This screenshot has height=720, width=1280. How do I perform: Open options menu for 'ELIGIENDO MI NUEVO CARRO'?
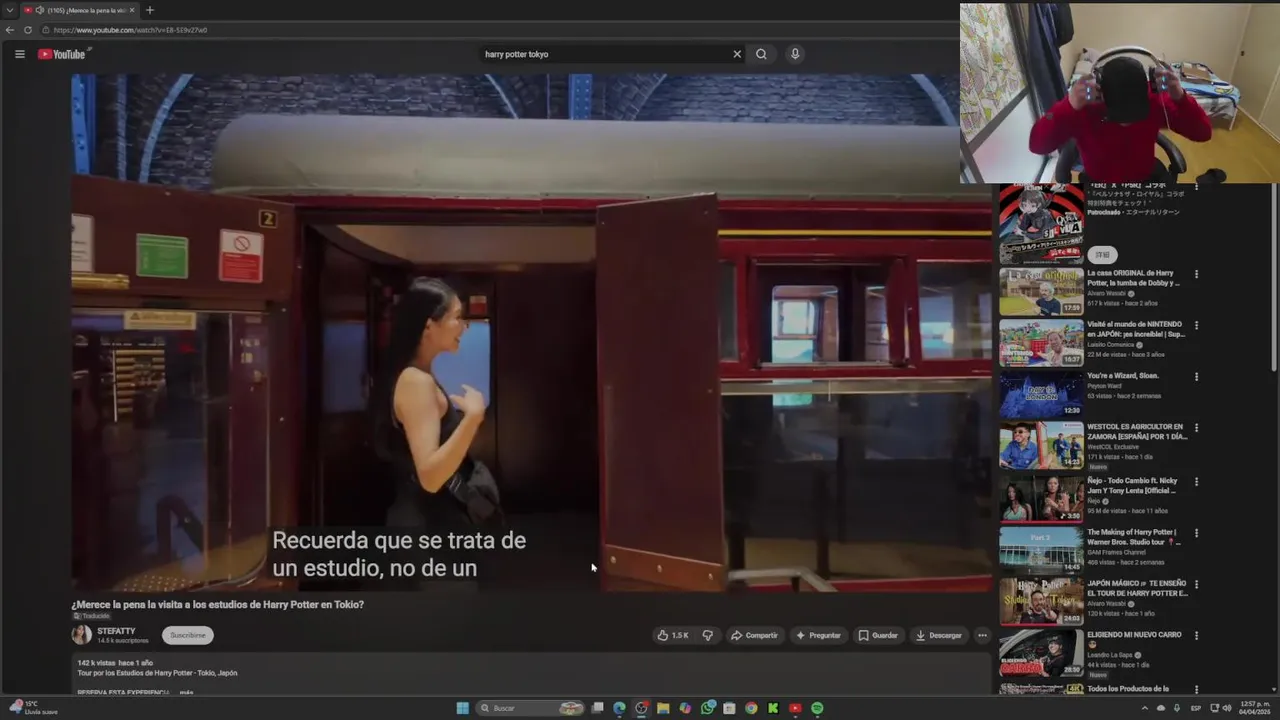click(1196, 636)
